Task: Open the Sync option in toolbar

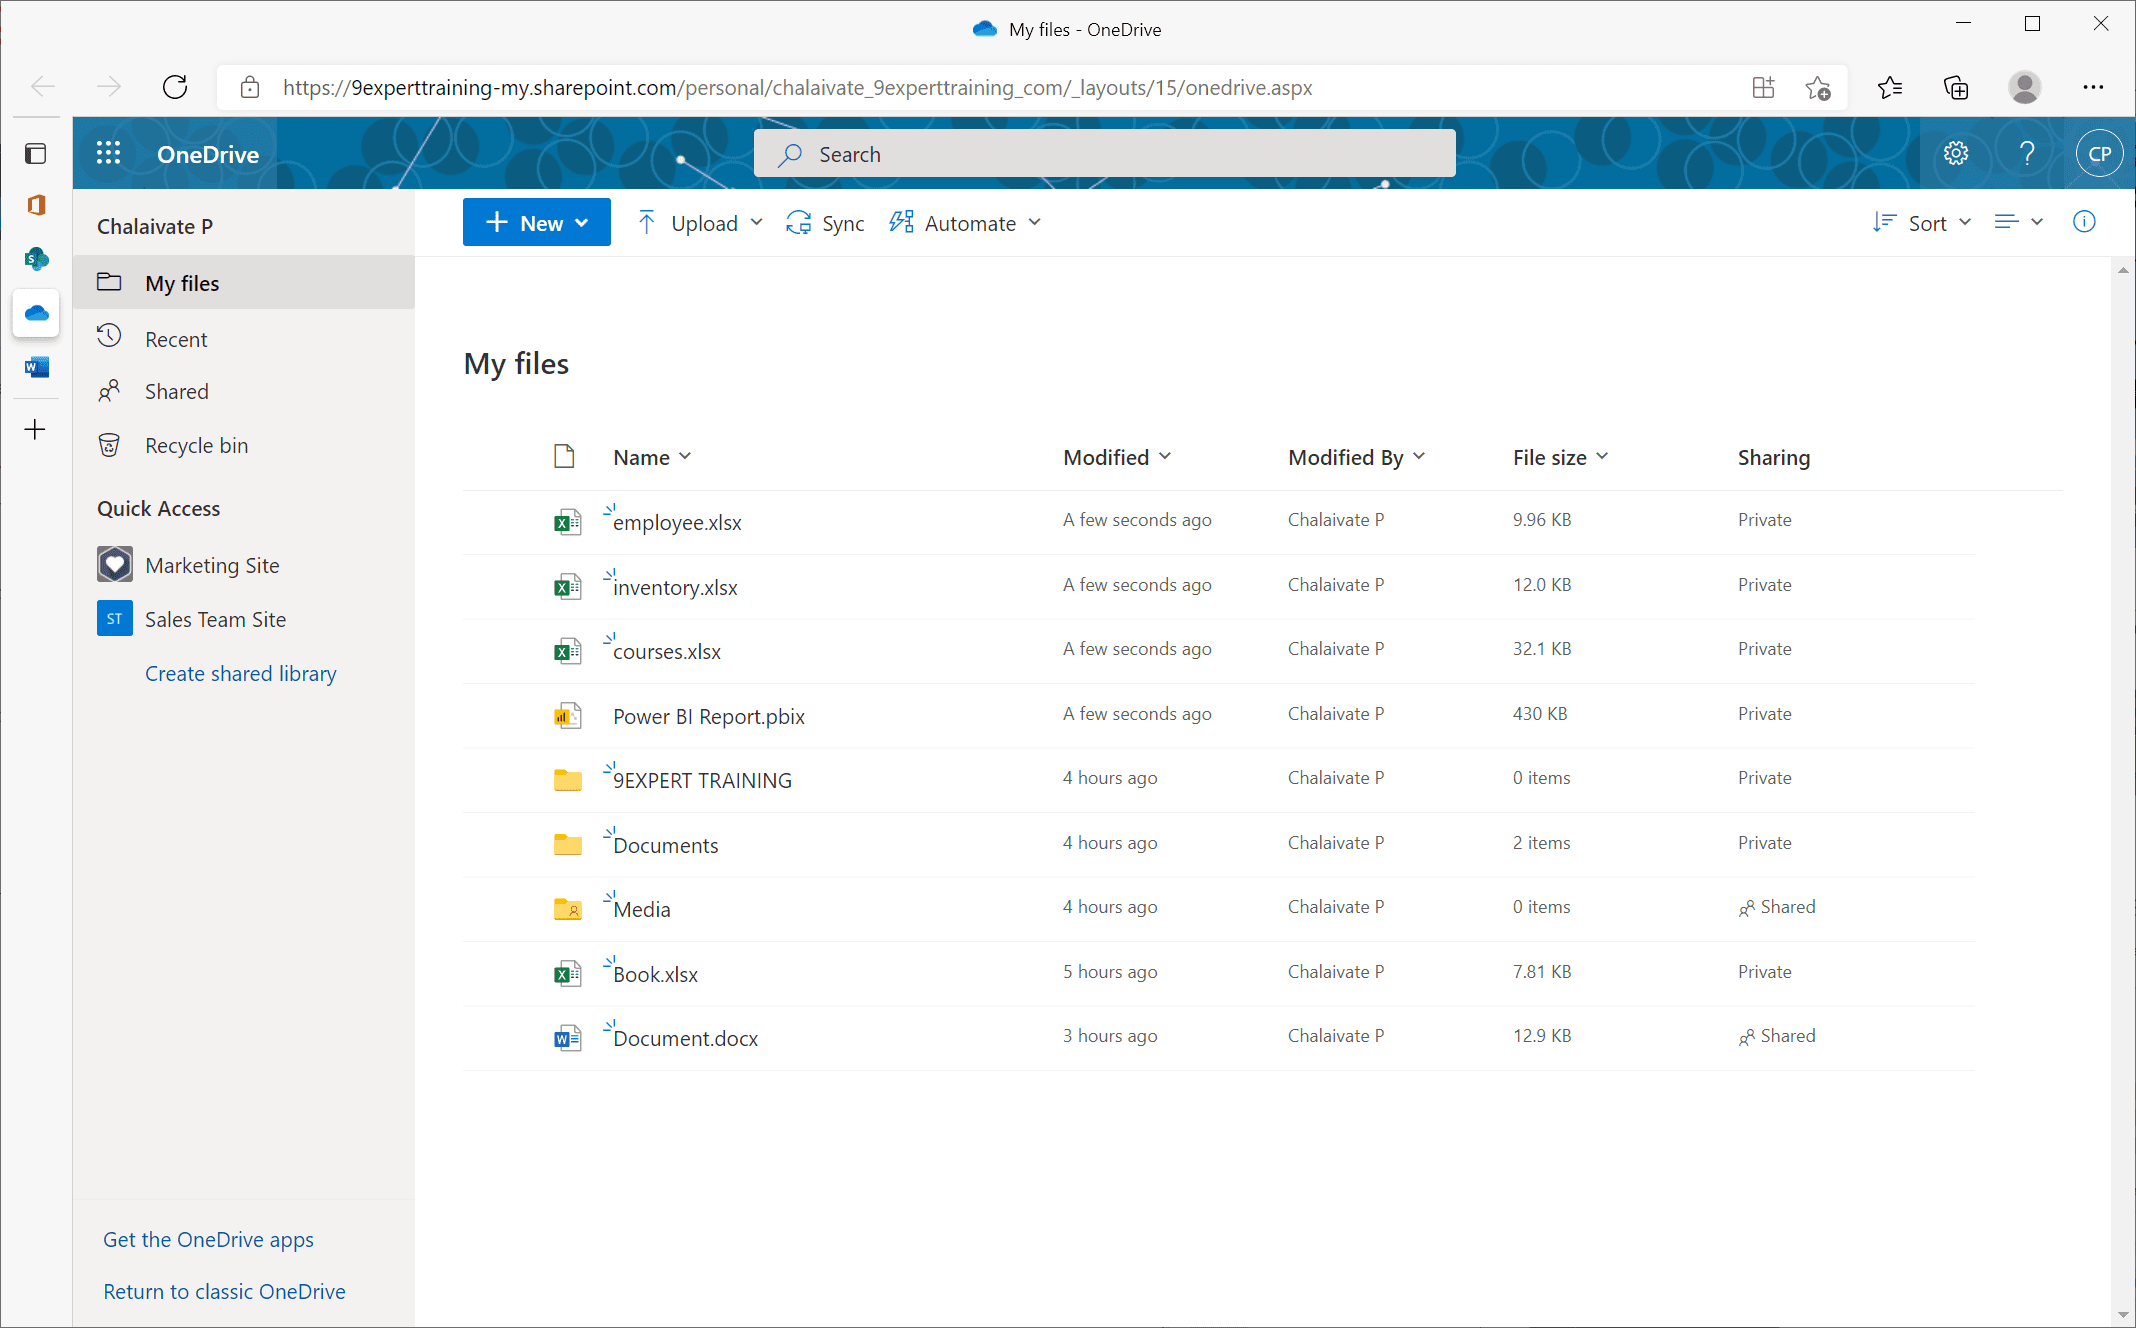Action: [825, 222]
